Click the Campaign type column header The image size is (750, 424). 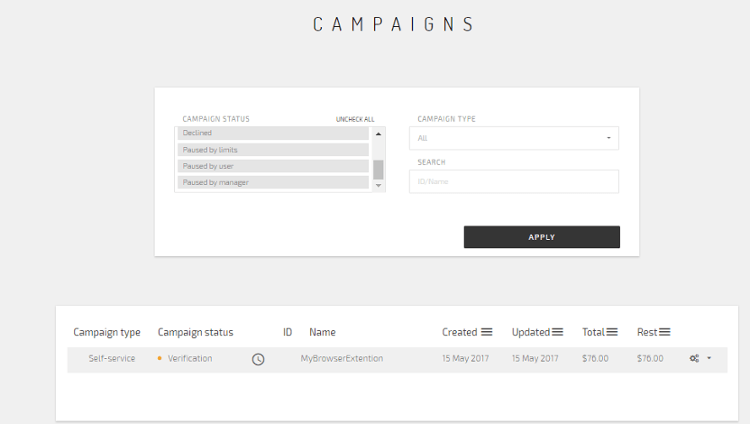(x=107, y=333)
